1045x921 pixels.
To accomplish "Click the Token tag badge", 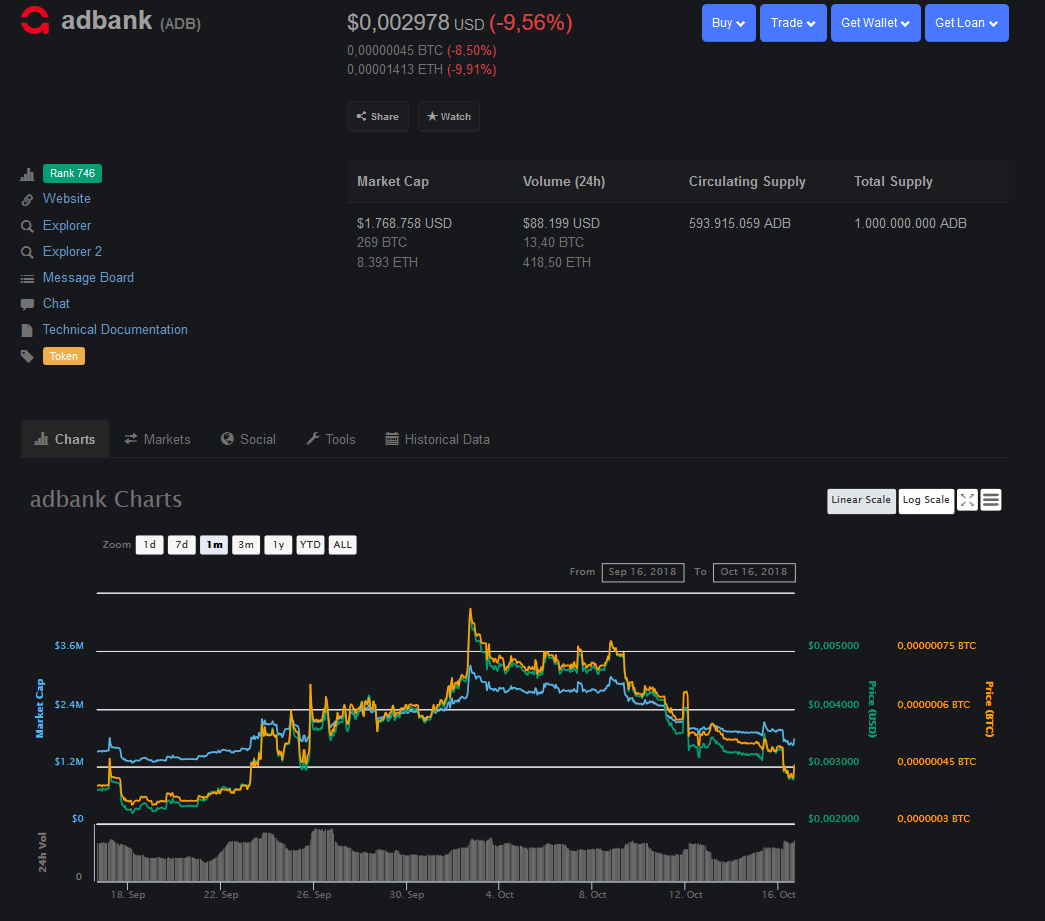I will [63, 356].
